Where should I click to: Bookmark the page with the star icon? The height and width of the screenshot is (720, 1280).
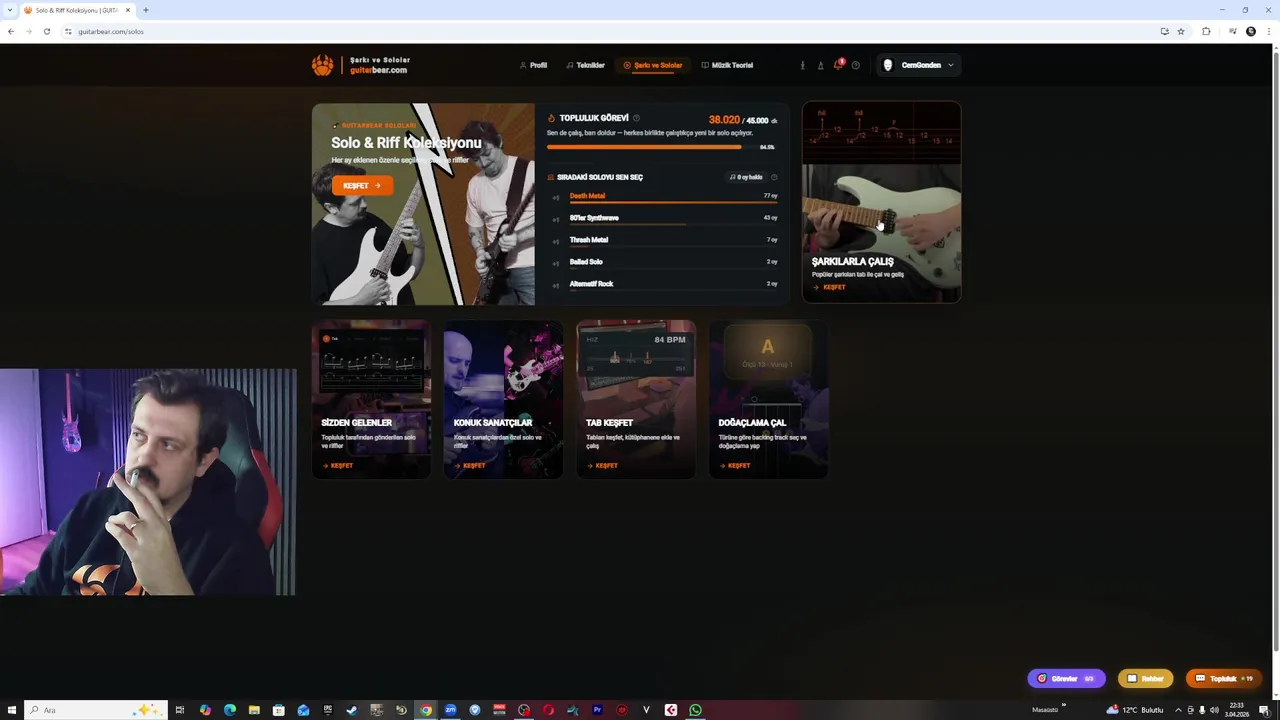tap(1181, 31)
